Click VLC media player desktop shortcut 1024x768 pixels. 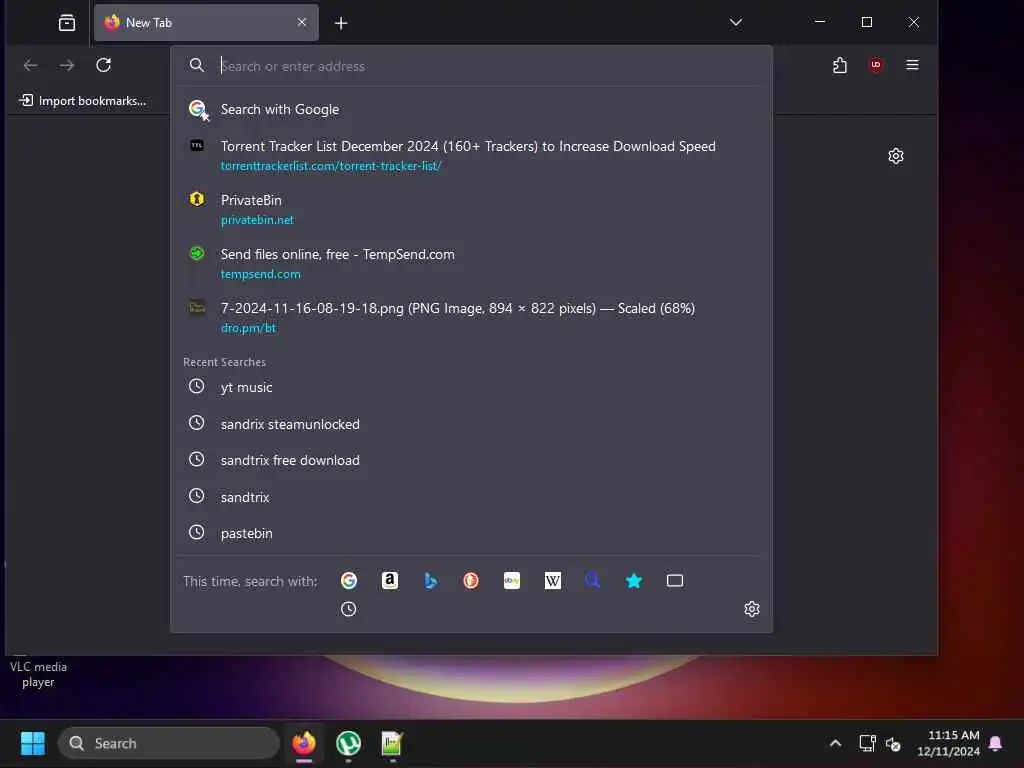tap(38, 673)
